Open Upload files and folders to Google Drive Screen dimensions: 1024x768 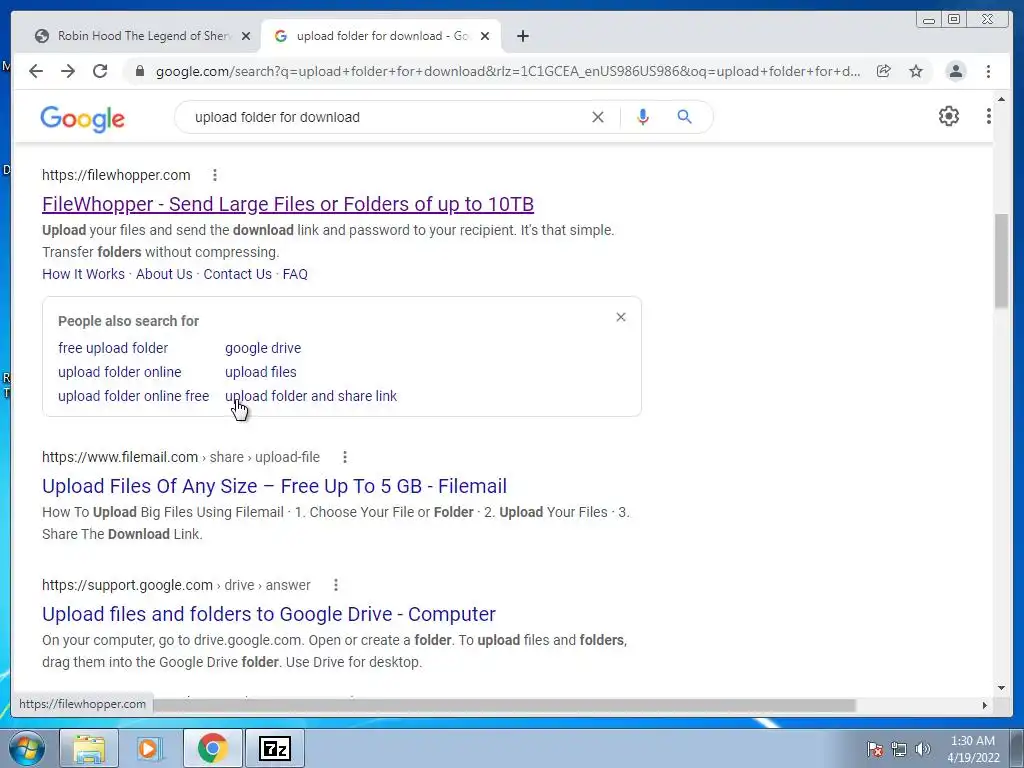269,614
